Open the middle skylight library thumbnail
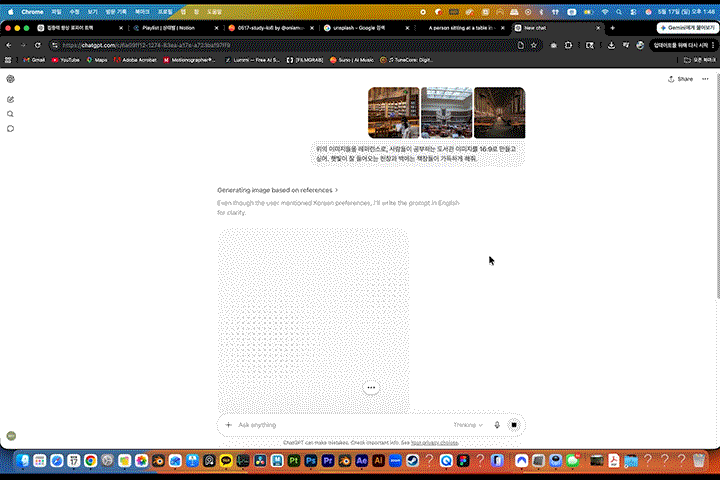The image size is (720, 480). point(447,113)
